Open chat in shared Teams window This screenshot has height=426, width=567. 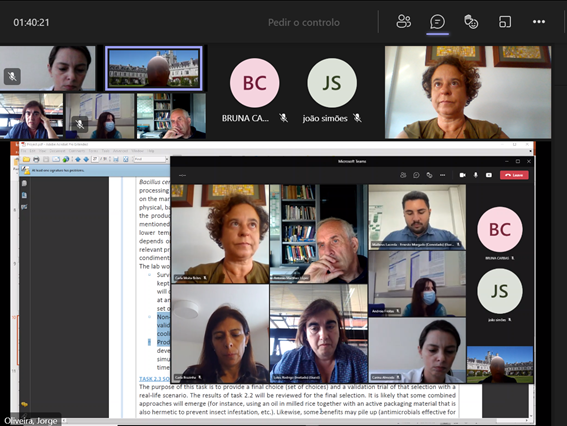[x=416, y=175]
